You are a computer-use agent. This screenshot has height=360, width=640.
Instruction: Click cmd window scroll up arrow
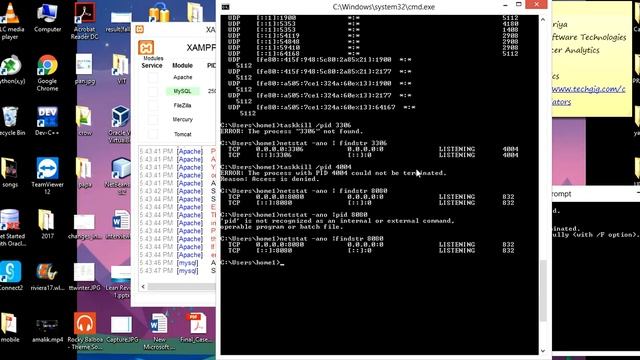point(543,20)
